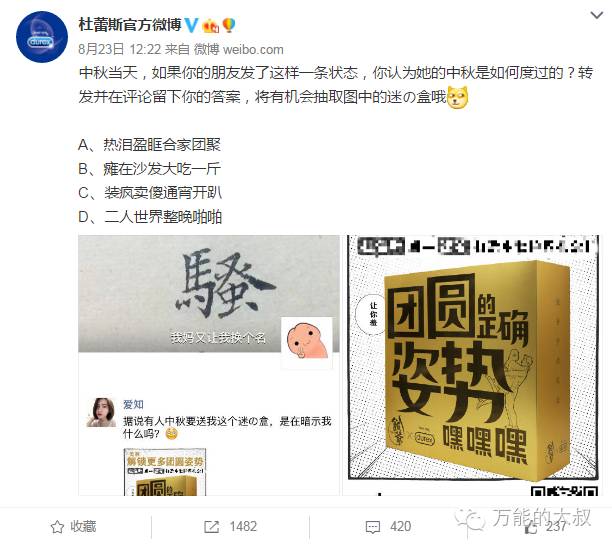Click the crown membership badge icon
The width and height of the screenshot is (612, 548).
(210, 26)
